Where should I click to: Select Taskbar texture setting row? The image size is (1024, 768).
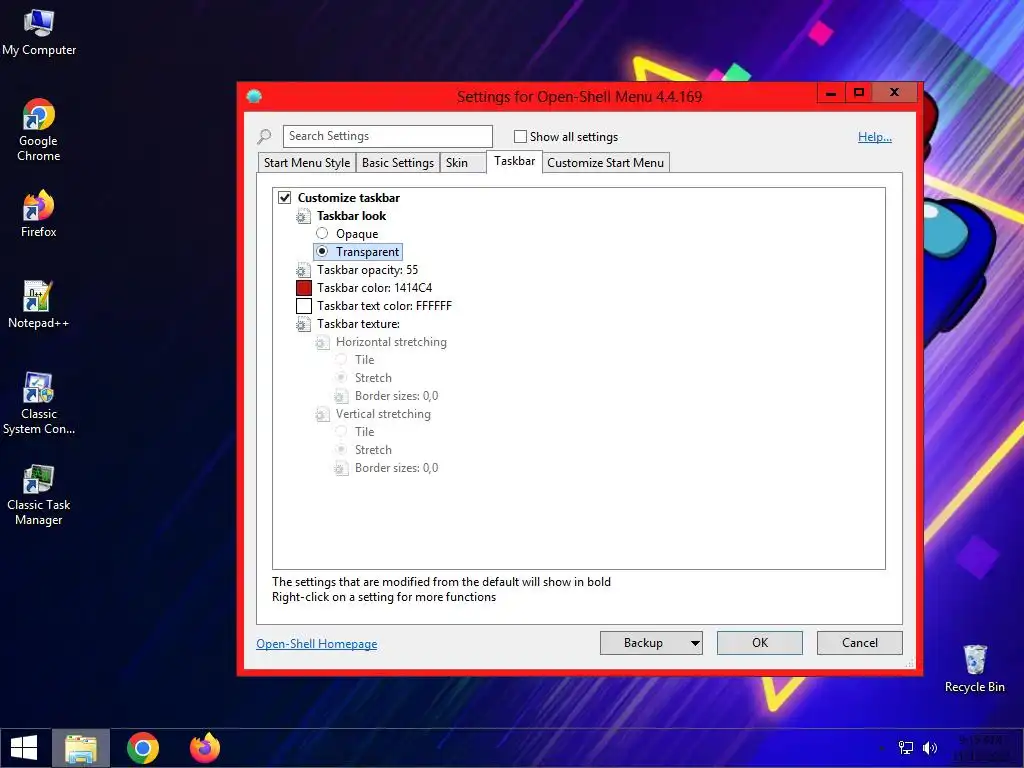click(358, 324)
